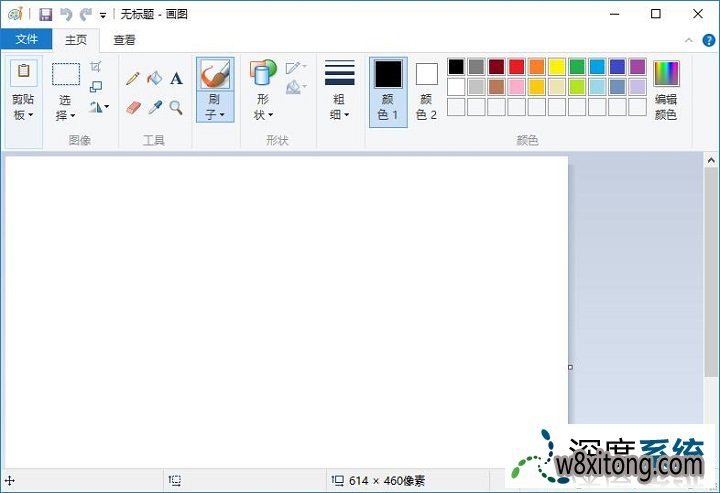720x493 pixels.
Task: Open the File menu
Action: tap(27, 40)
